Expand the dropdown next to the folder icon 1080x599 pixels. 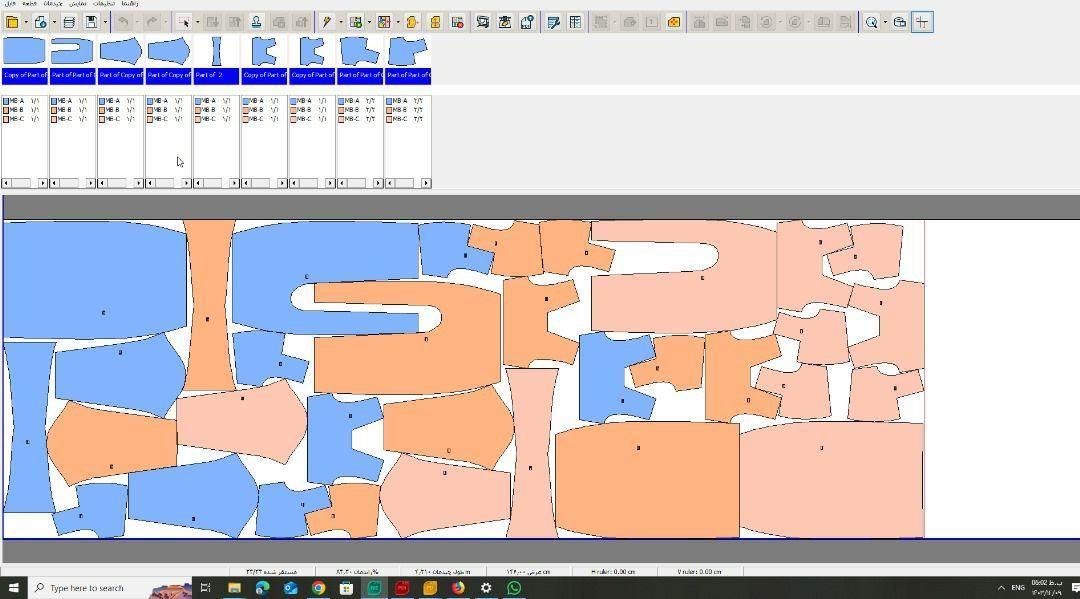click(25, 22)
